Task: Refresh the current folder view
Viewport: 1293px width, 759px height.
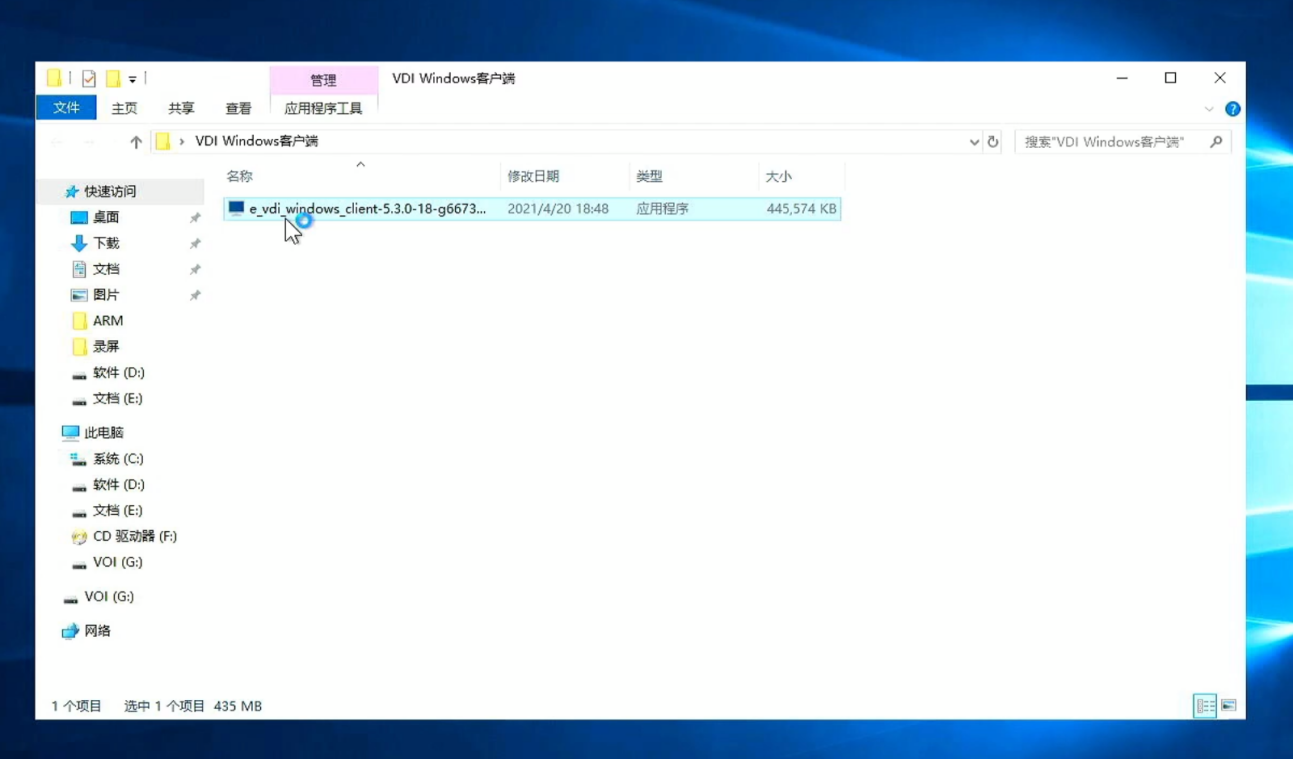Action: [993, 142]
